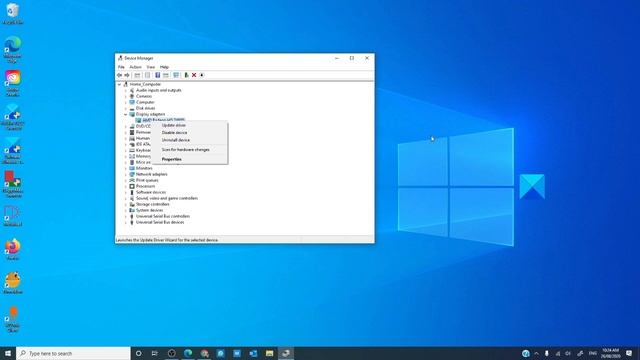The height and width of the screenshot is (360, 640).
Task: Click the Forward arrow in Device Manager toolbar
Action: 127,75
